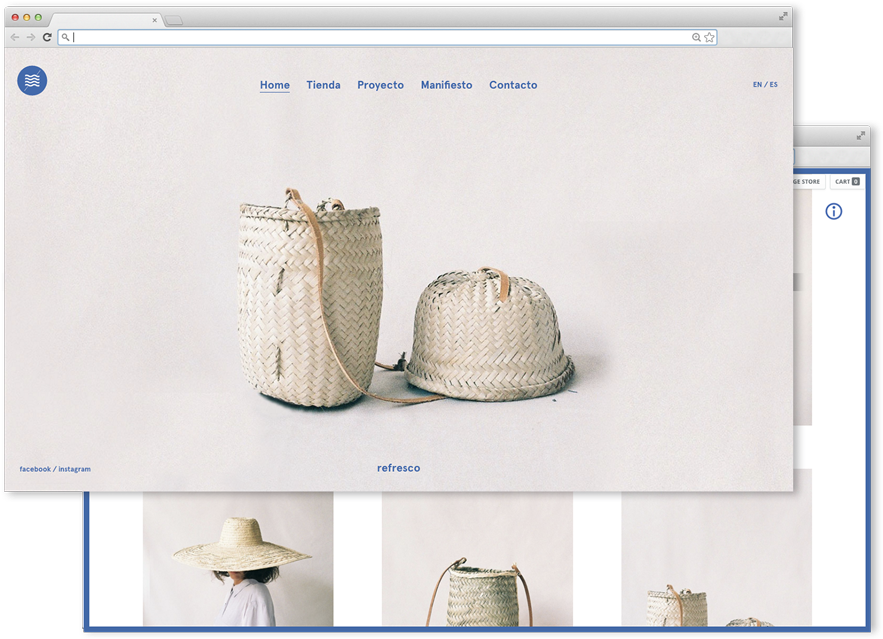Open the CART showing 0 items

tap(846, 181)
